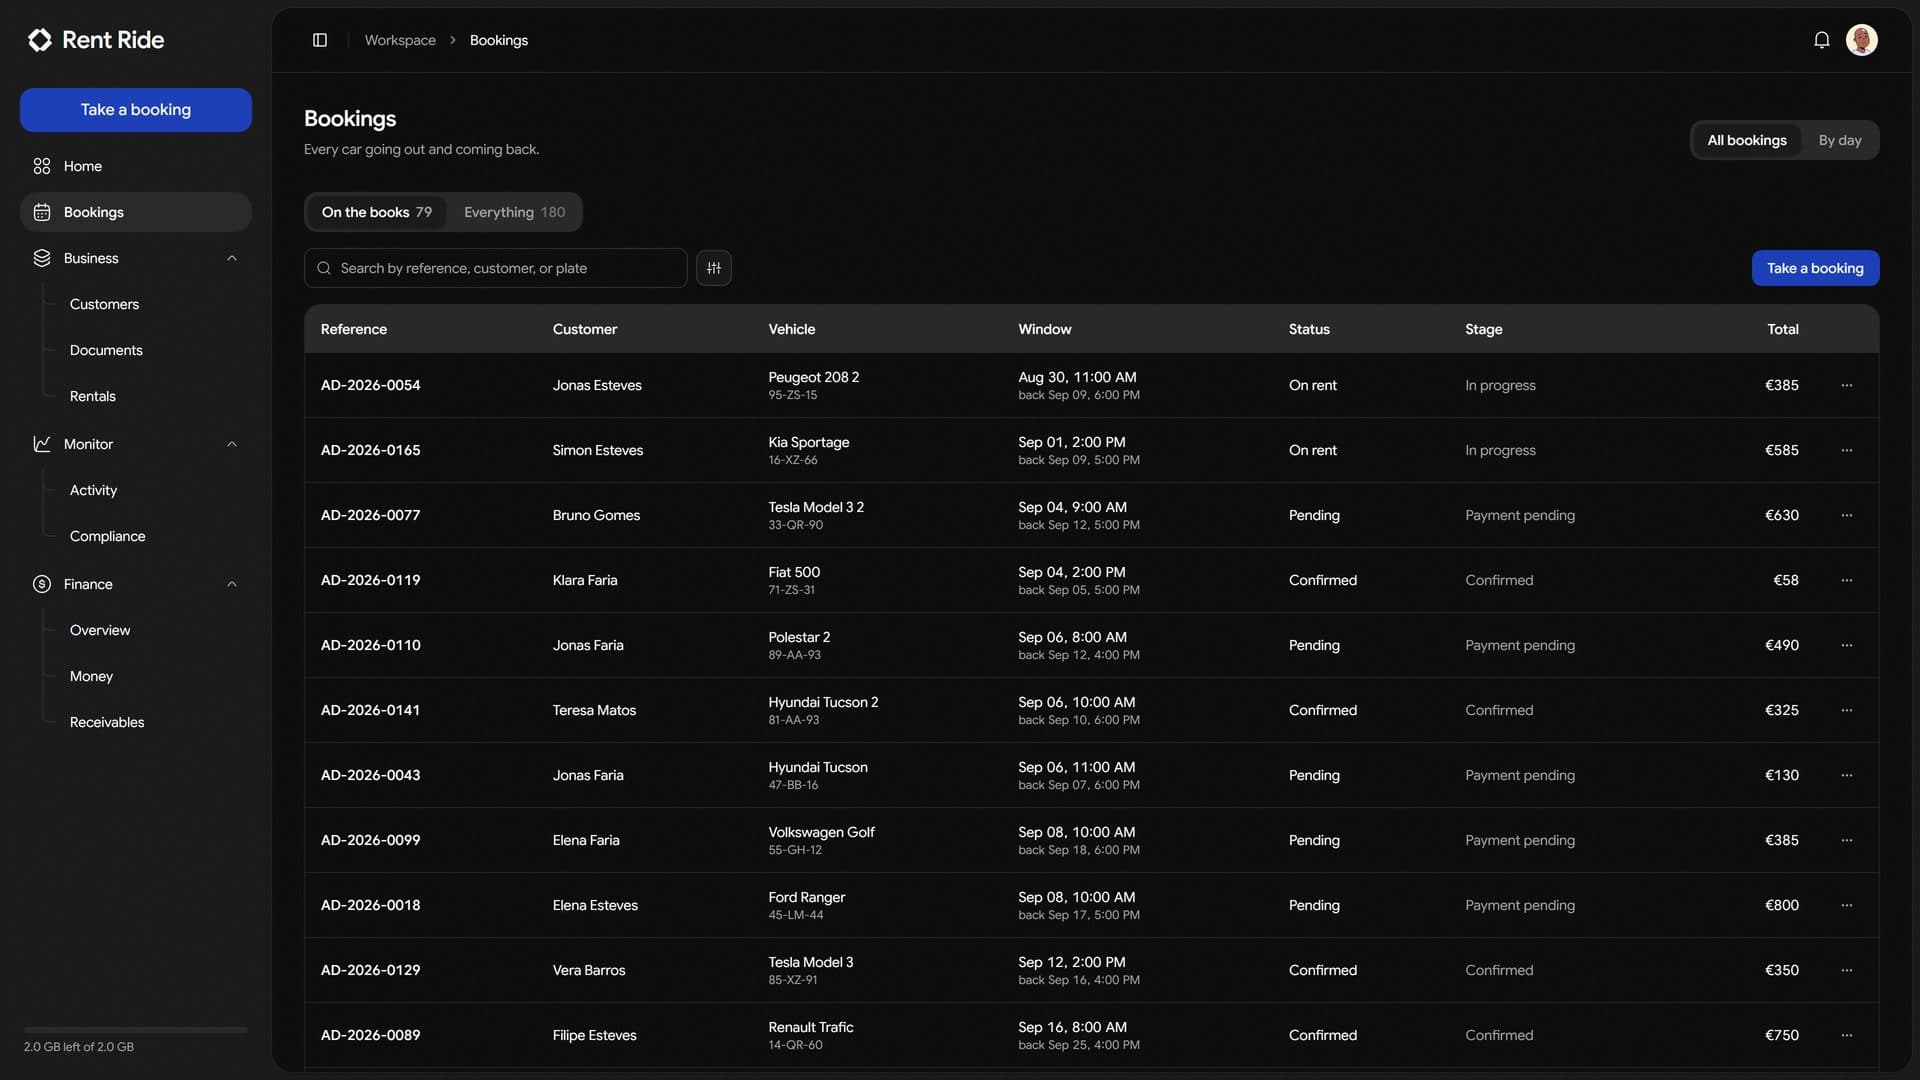This screenshot has height=1080, width=1920.
Task: Collapse the Business section chevron
Action: 232,258
